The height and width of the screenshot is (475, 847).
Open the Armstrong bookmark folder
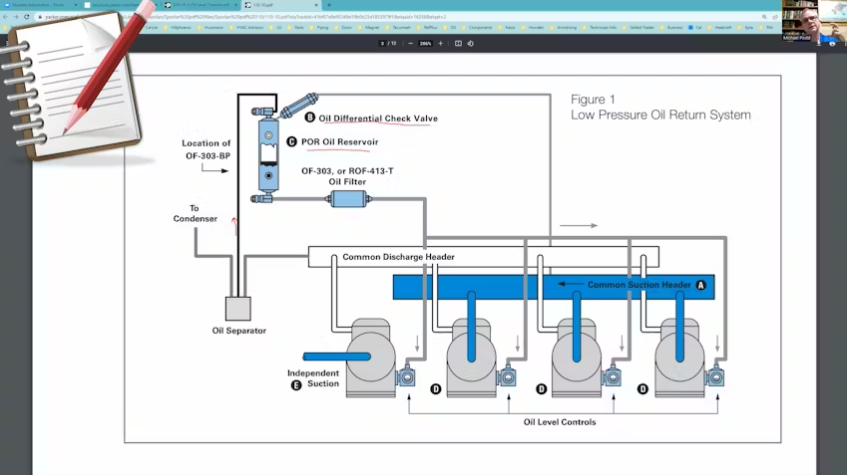[563, 28]
